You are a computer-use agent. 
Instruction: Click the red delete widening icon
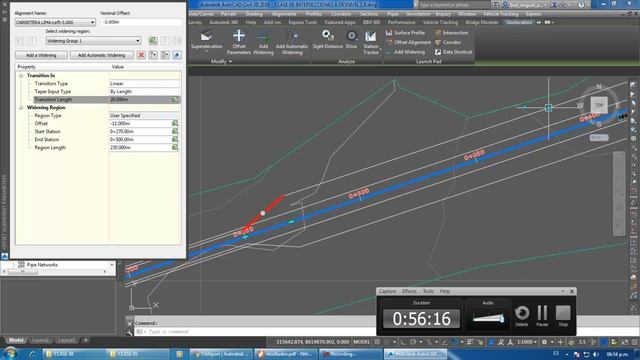141,55
